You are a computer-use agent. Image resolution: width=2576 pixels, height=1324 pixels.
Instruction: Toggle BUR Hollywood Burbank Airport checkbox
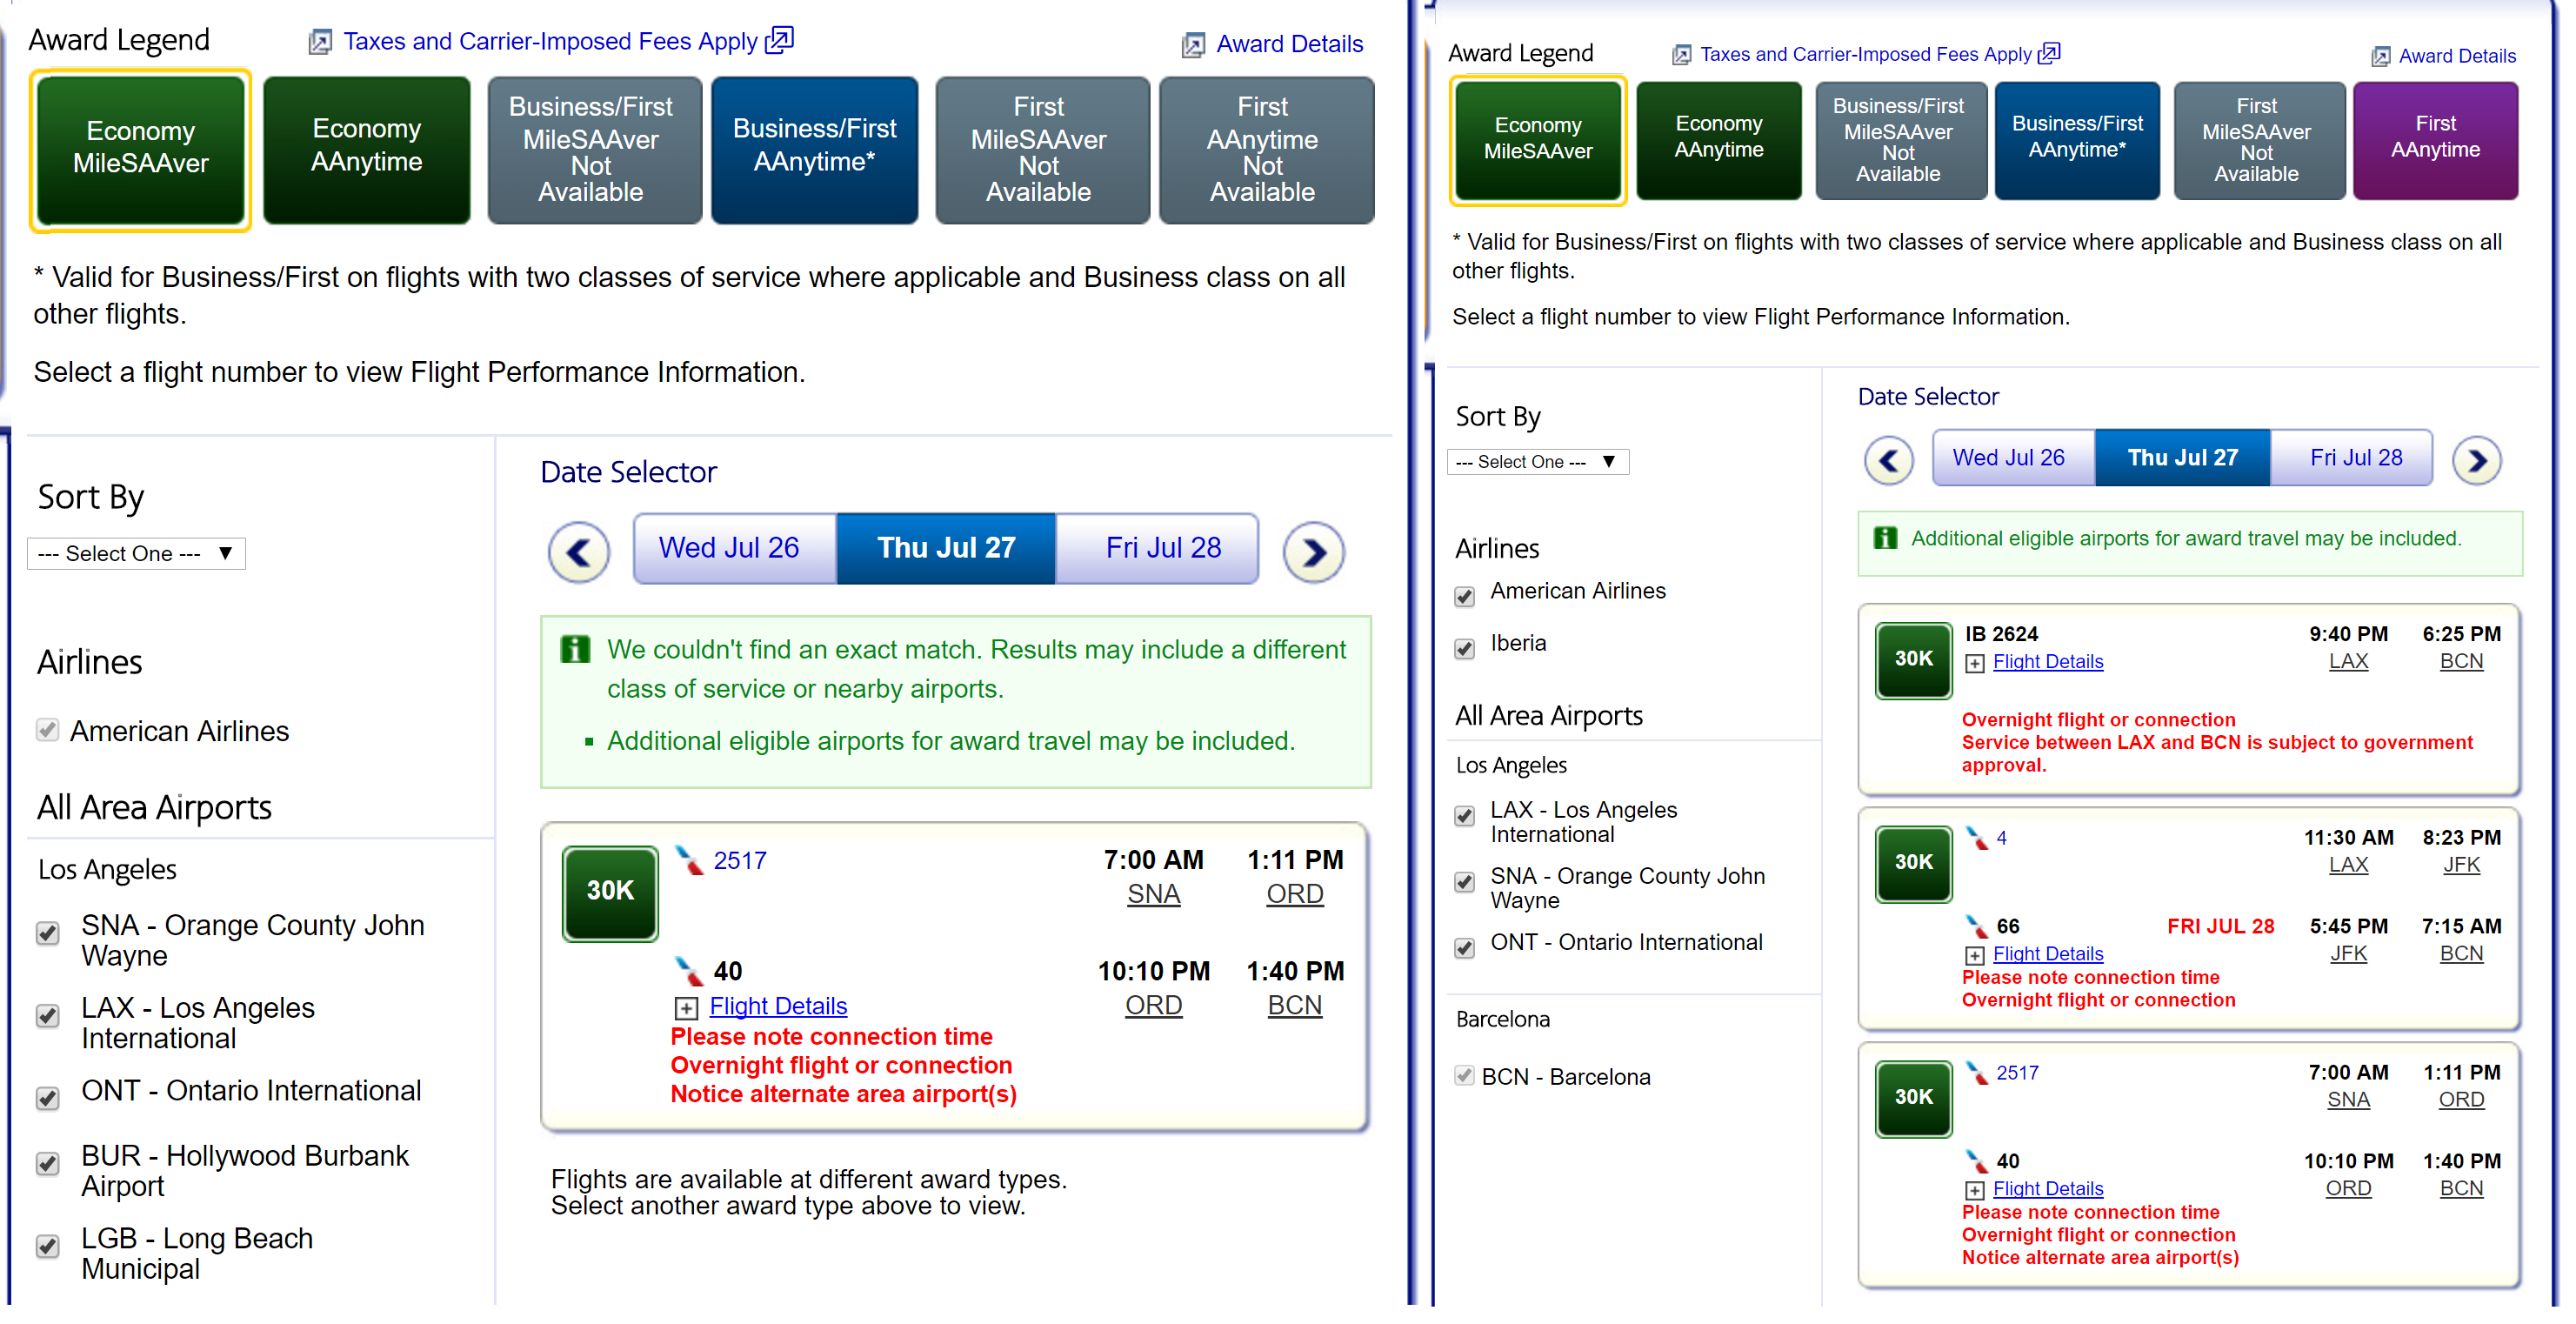click(47, 1163)
